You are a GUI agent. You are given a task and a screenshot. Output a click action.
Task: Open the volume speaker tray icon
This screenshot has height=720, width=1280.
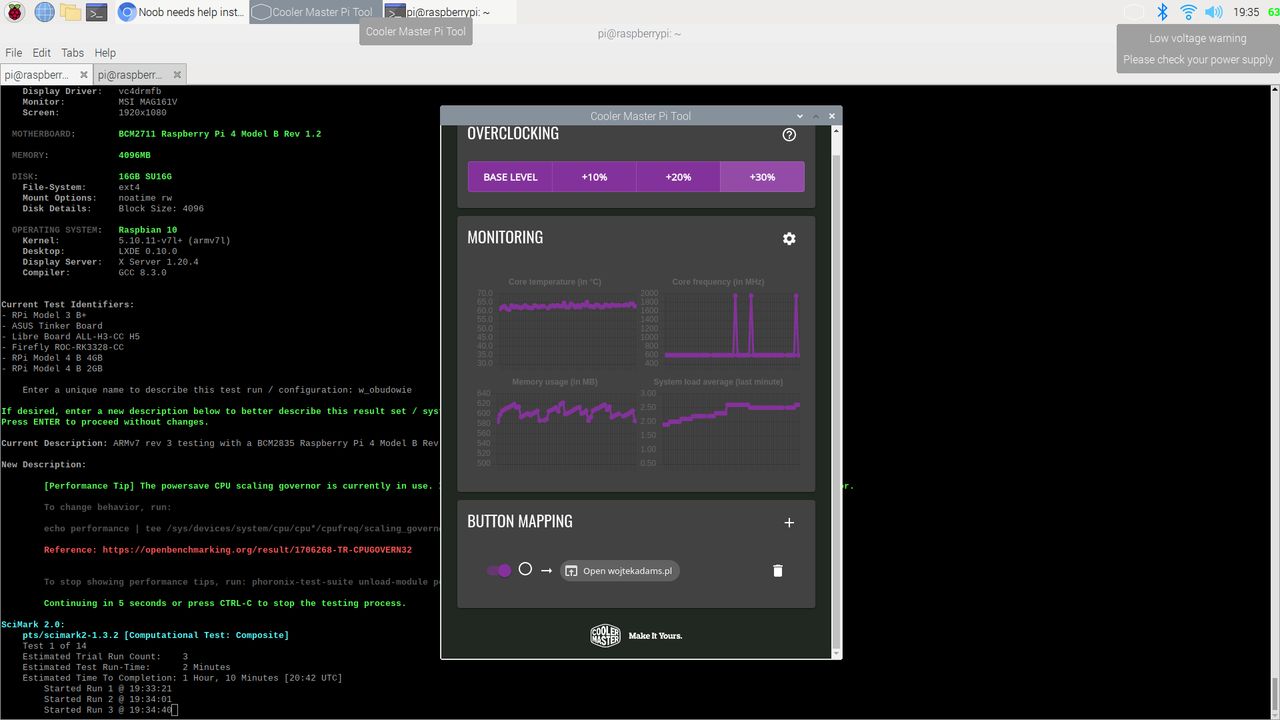1213,12
